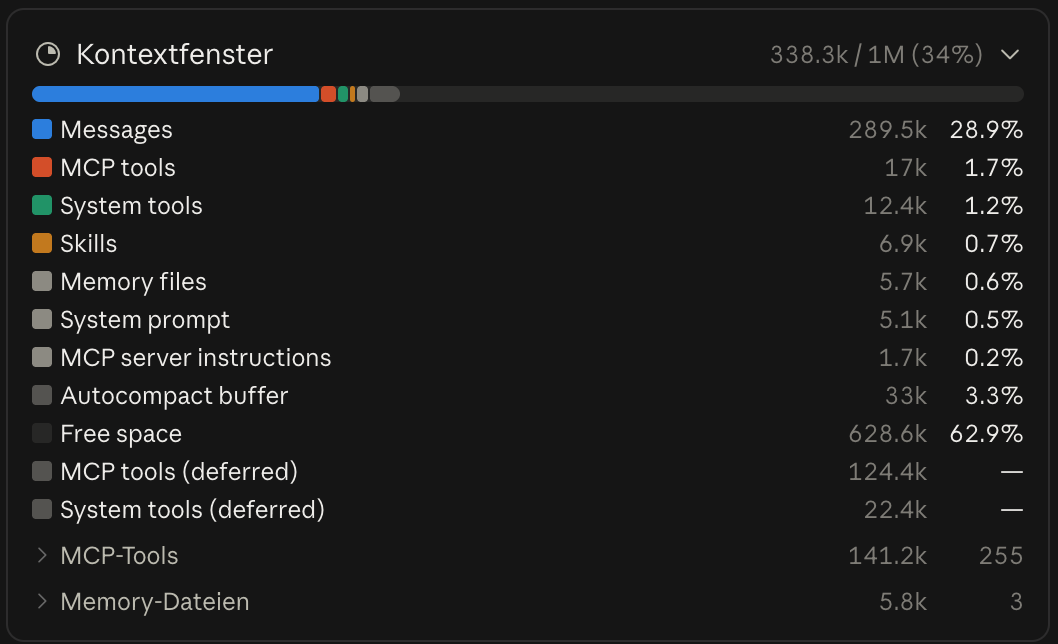Expand the MCP-Tools section
The height and width of the screenshot is (644, 1058).
pyautogui.click(x=42, y=555)
